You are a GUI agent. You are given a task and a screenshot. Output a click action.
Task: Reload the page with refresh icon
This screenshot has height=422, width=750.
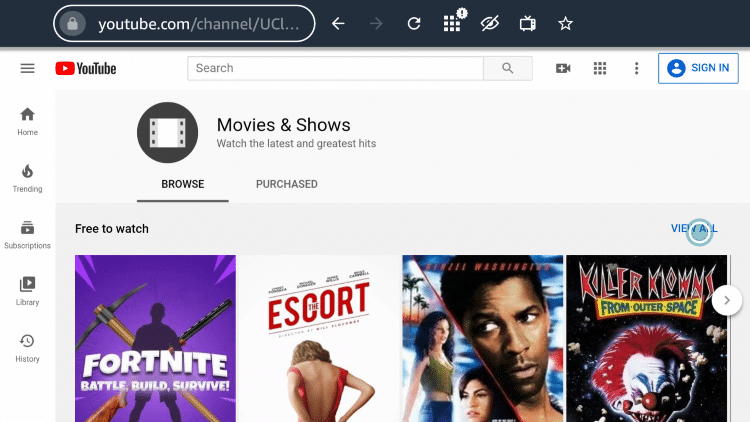[414, 23]
